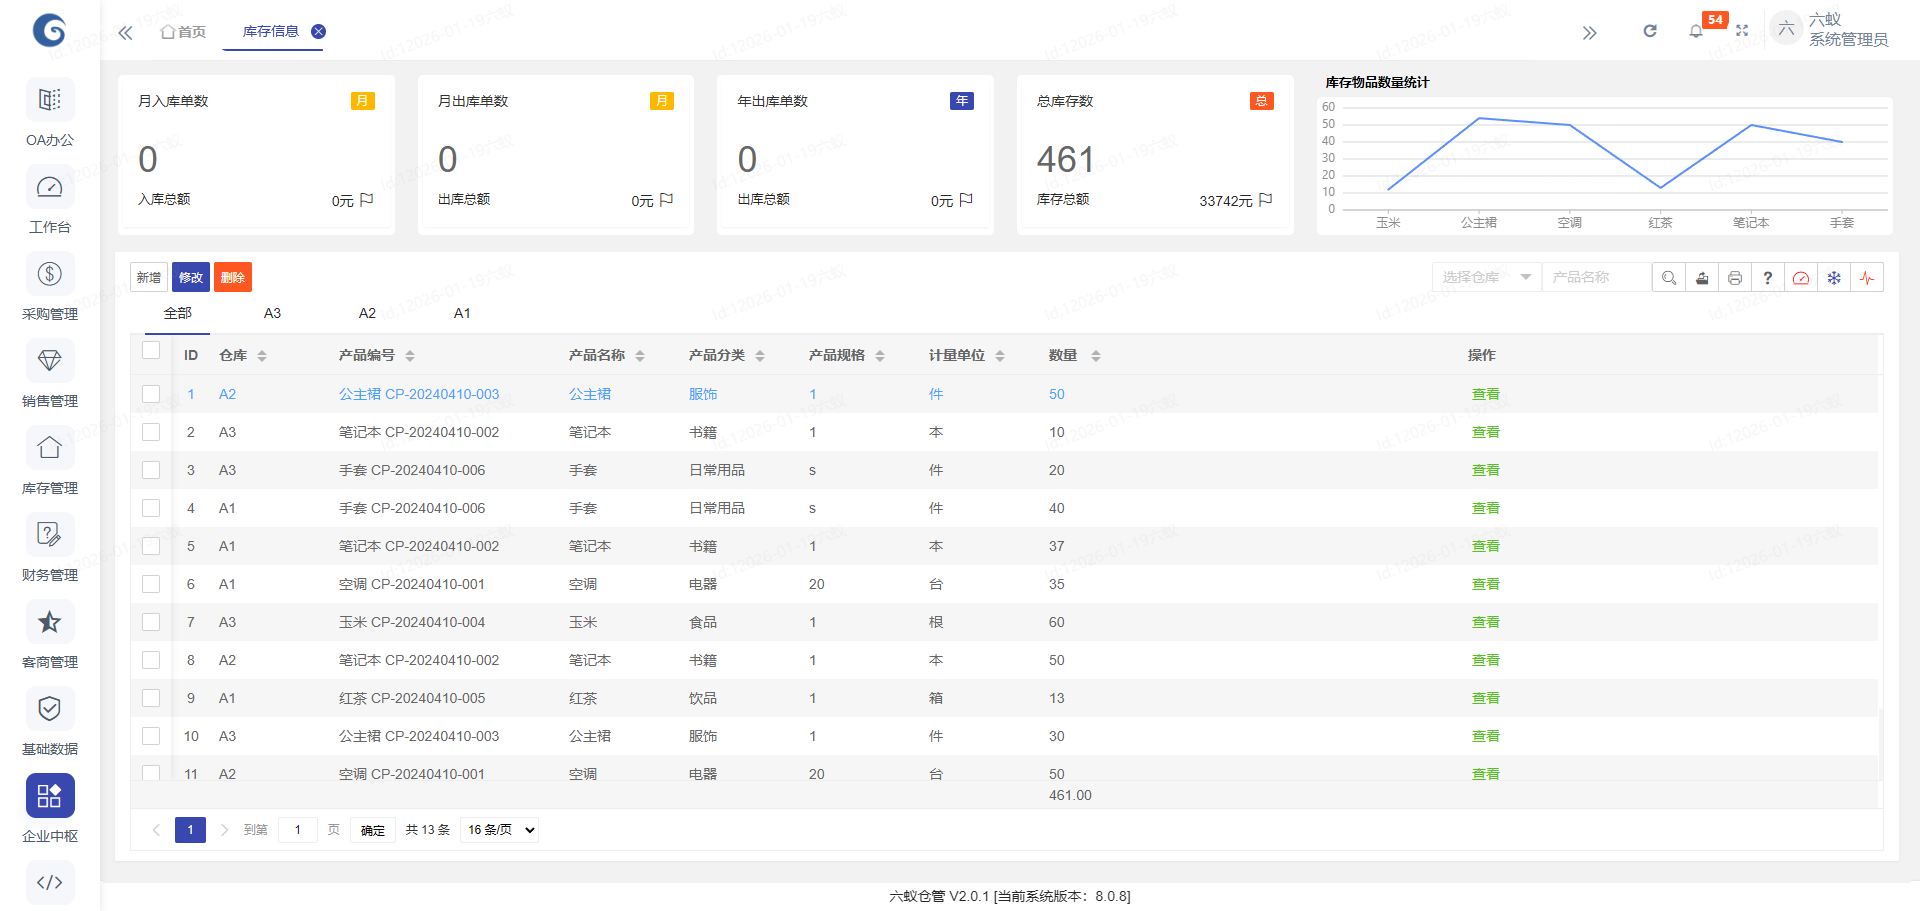Open 库存管理 in the sidebar

point(50,461)
